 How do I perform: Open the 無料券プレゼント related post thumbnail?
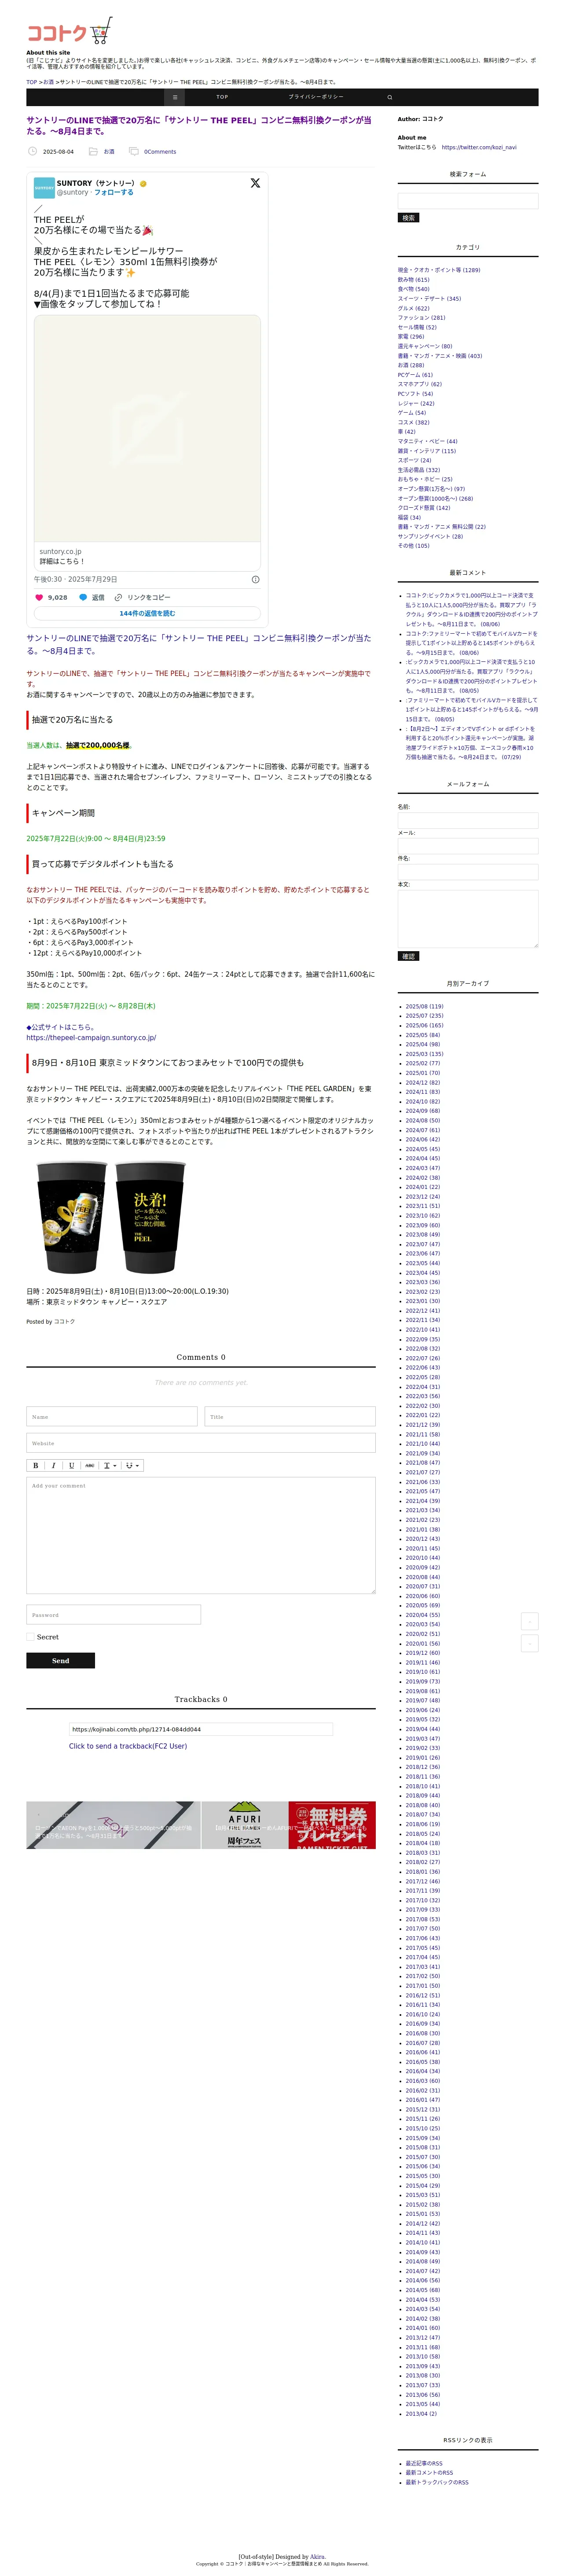click(x=332, y=1825)
